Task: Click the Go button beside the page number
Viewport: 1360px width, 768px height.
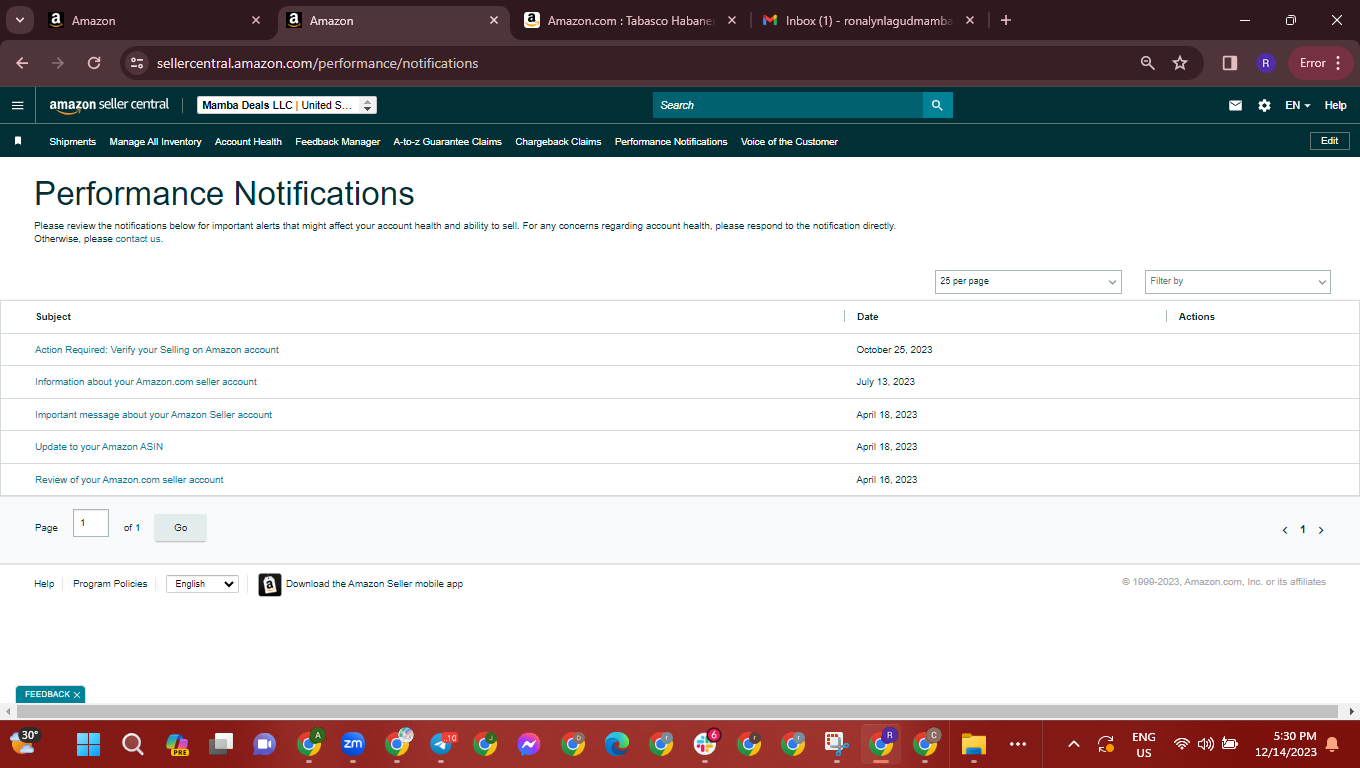Action: 180,528
